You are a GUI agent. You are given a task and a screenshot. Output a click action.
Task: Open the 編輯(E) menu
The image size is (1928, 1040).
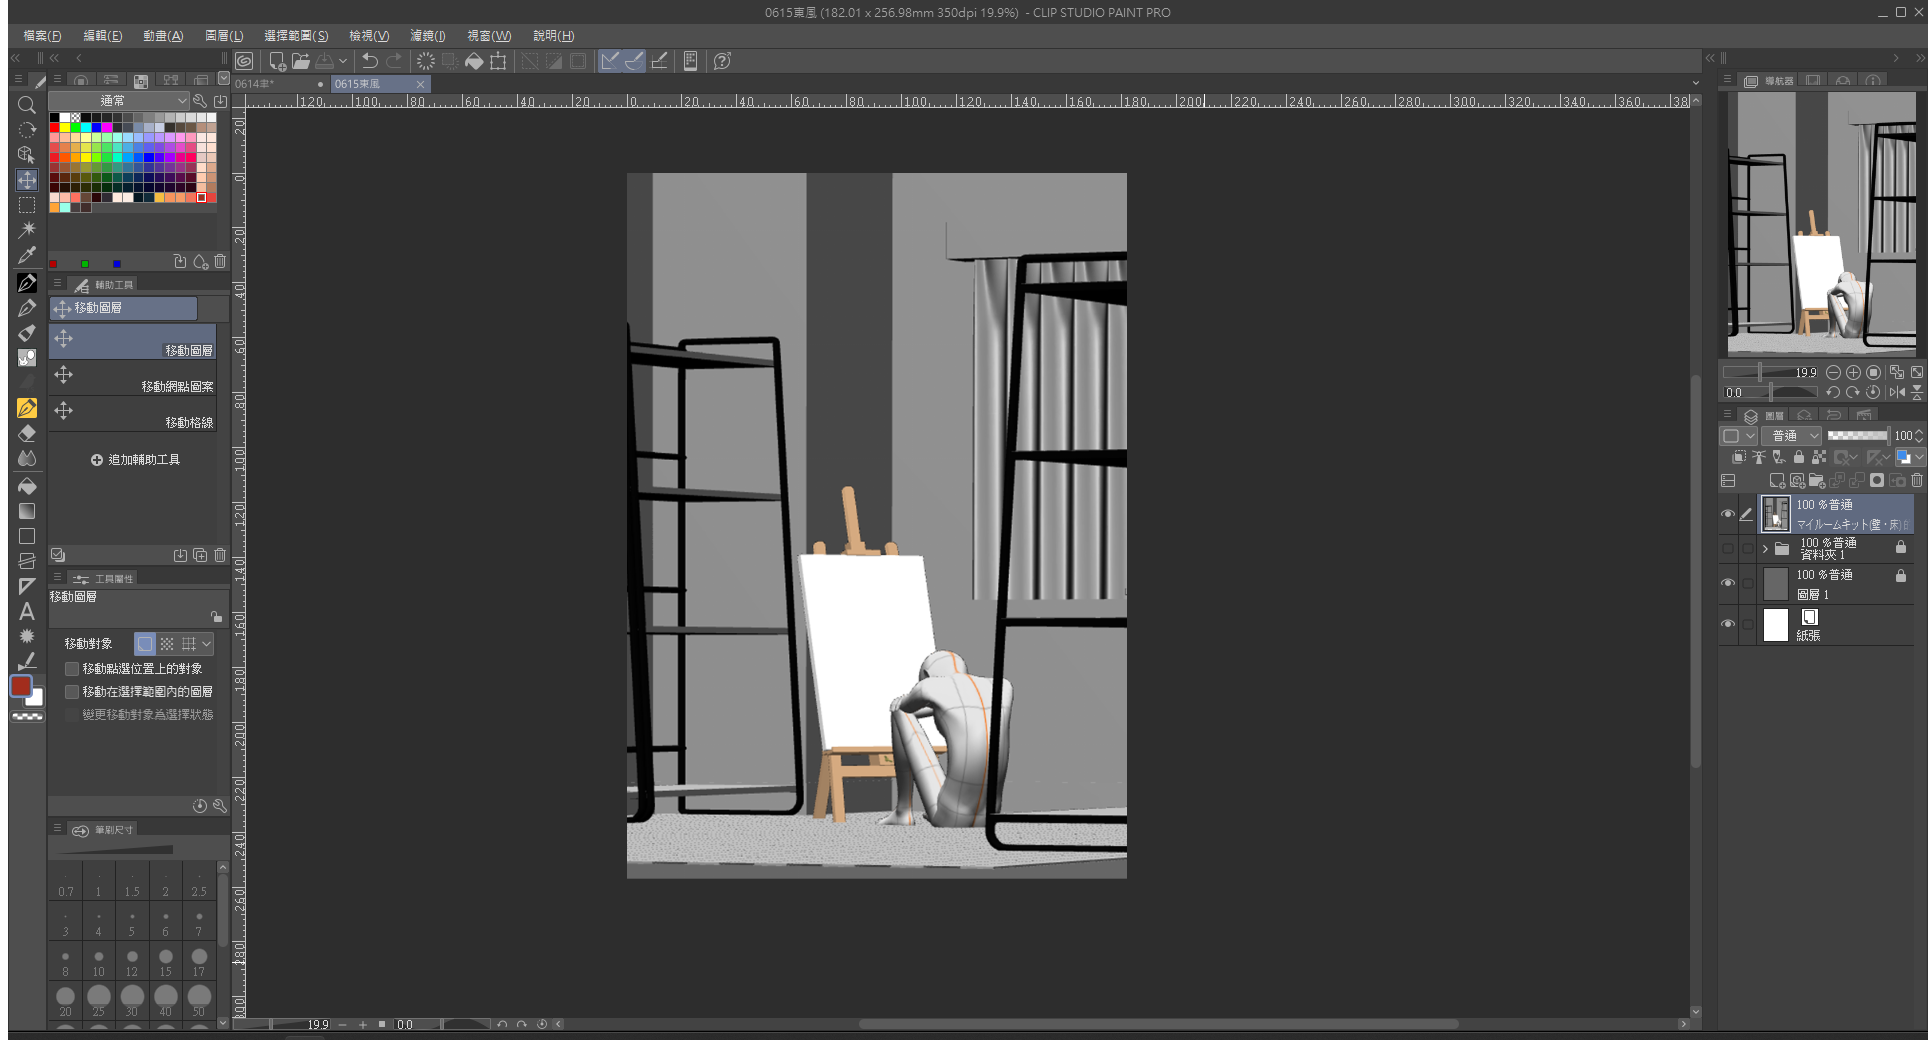pos(102,36)
